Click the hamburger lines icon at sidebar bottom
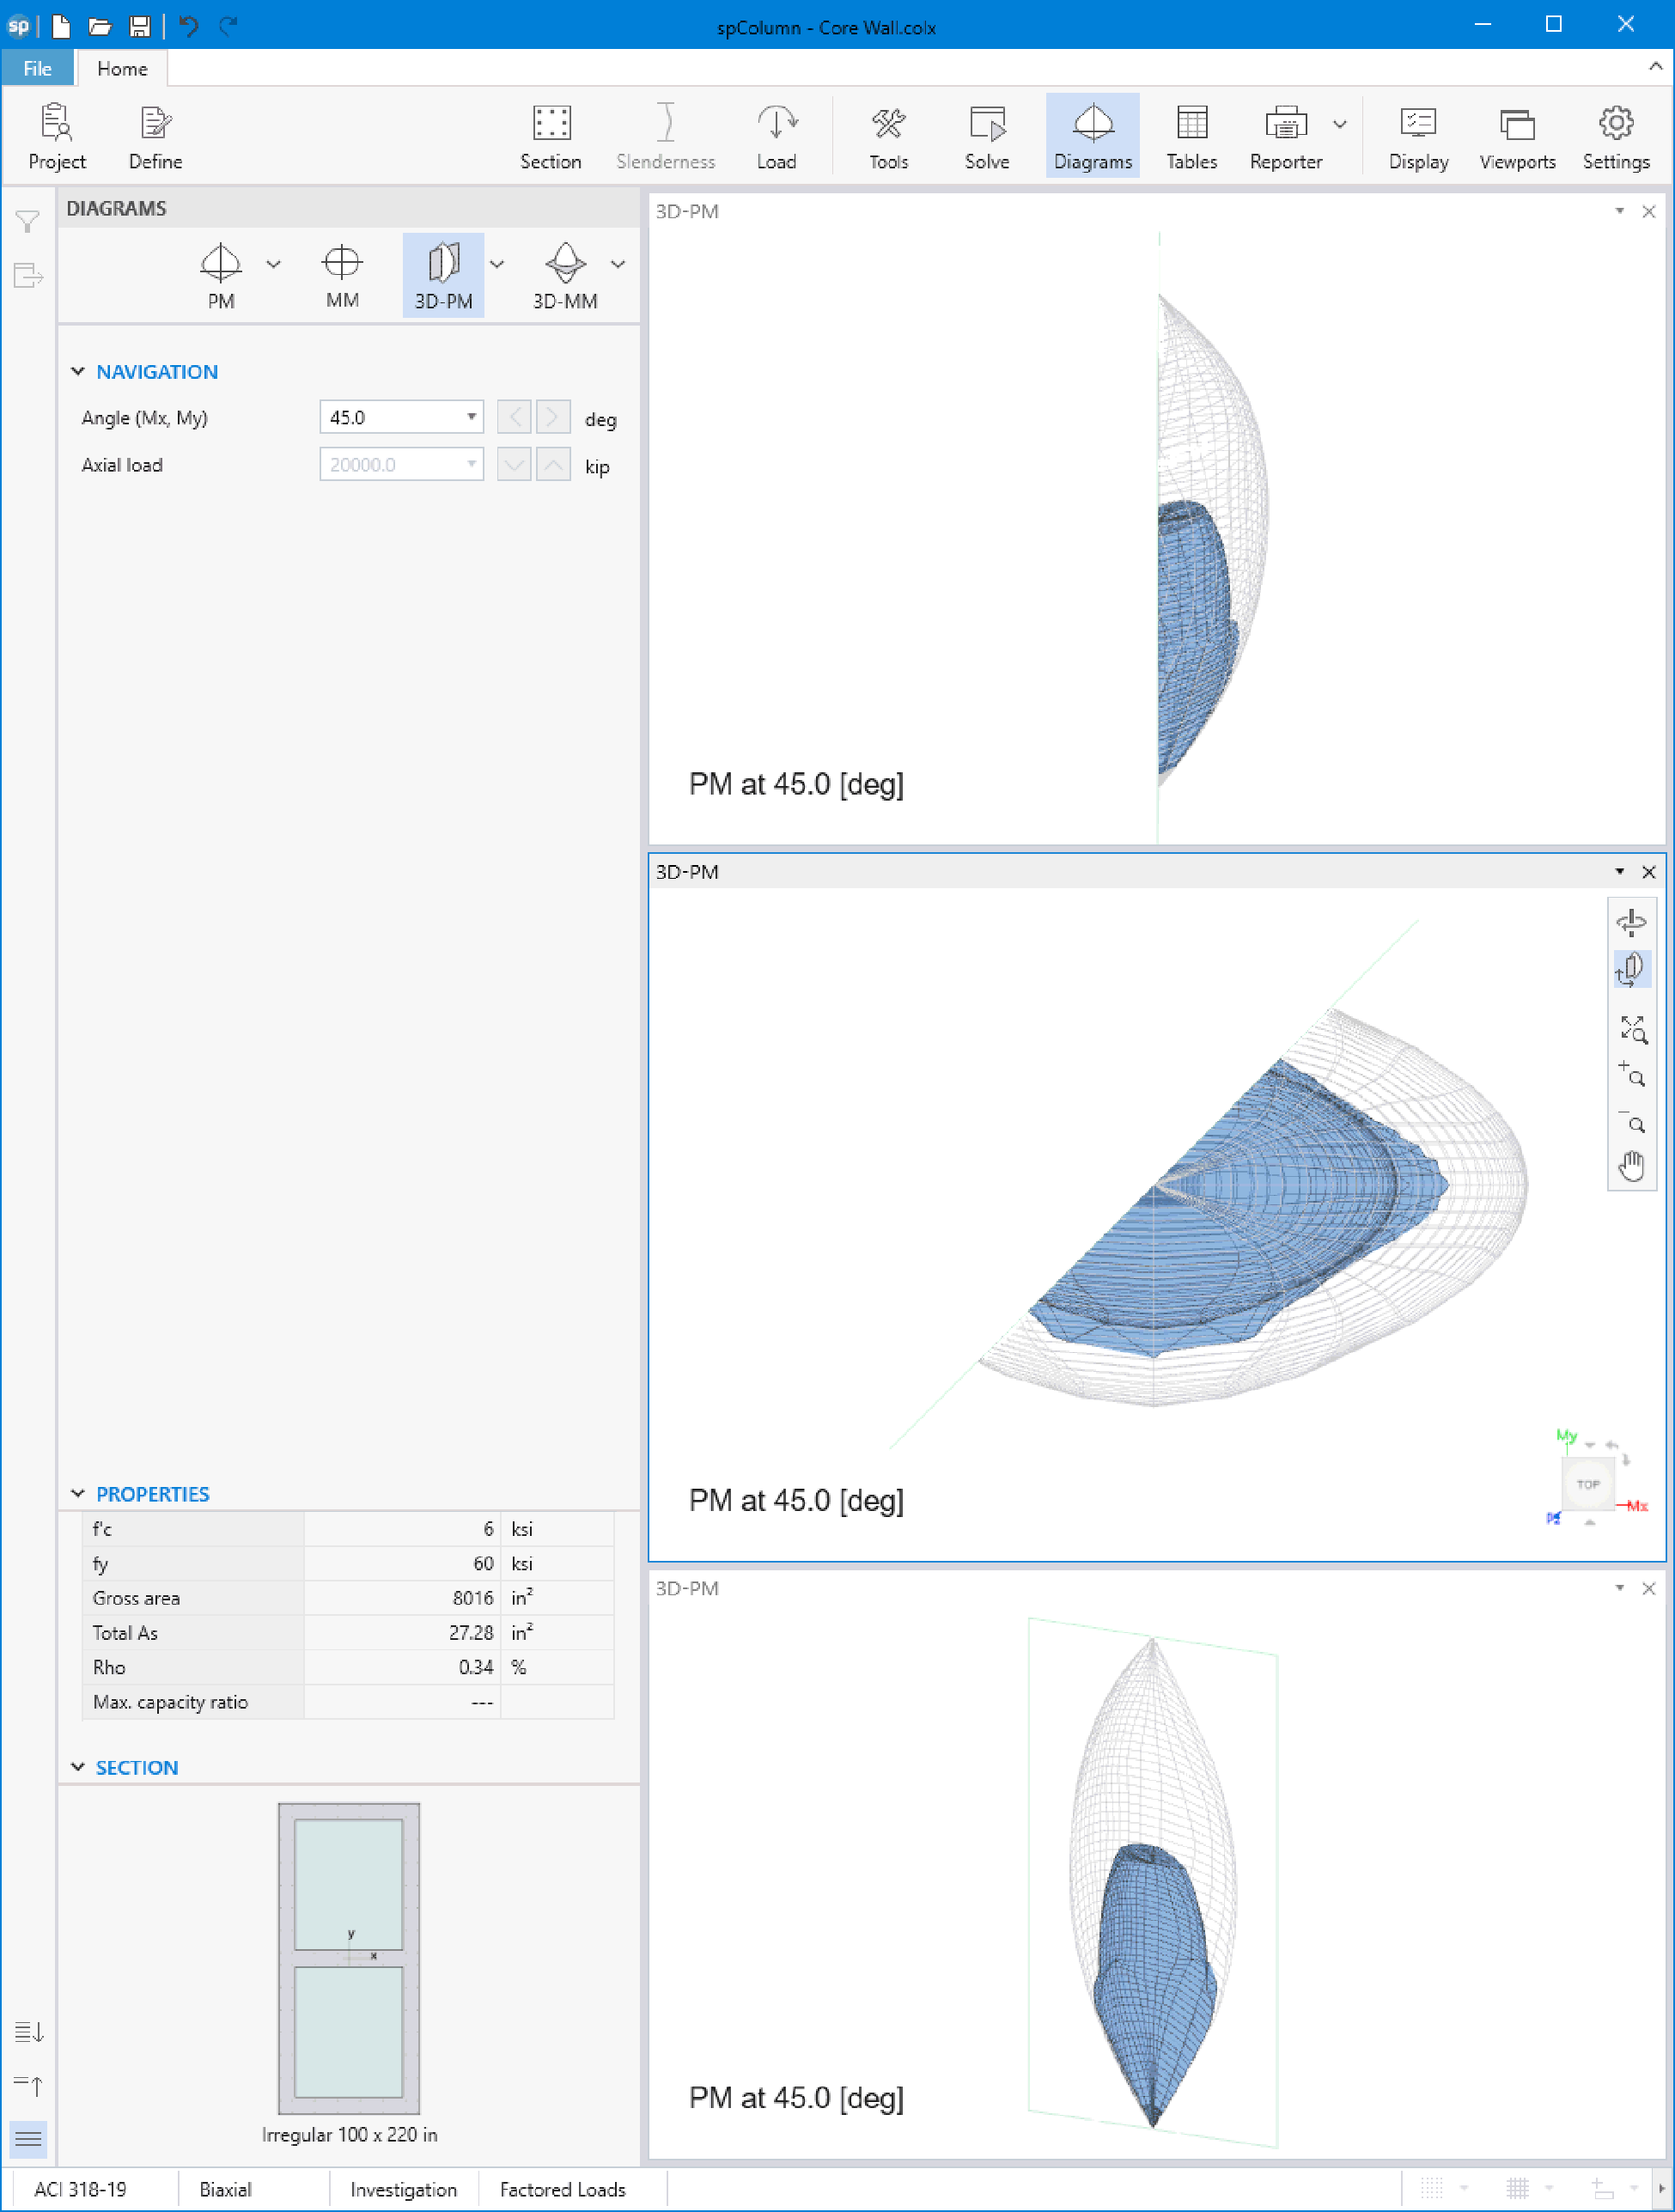 click(x=28, y=2139)
